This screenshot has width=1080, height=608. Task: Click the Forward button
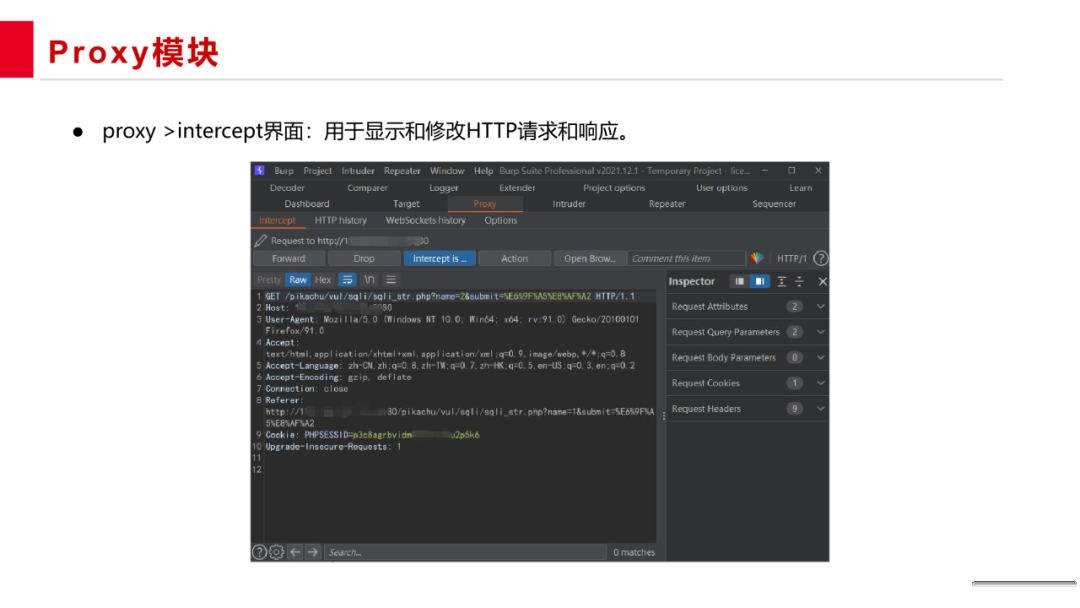click(289, 258)
